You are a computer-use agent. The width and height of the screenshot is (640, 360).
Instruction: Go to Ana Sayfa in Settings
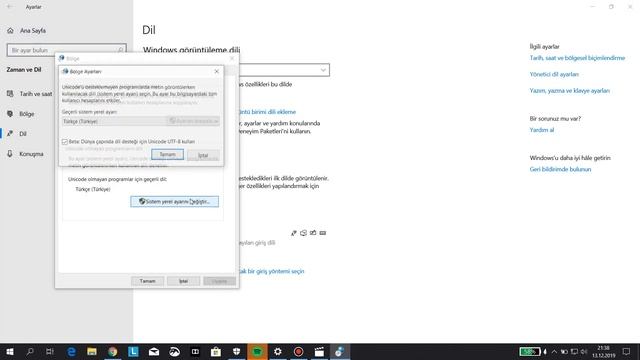pos(33,31)
